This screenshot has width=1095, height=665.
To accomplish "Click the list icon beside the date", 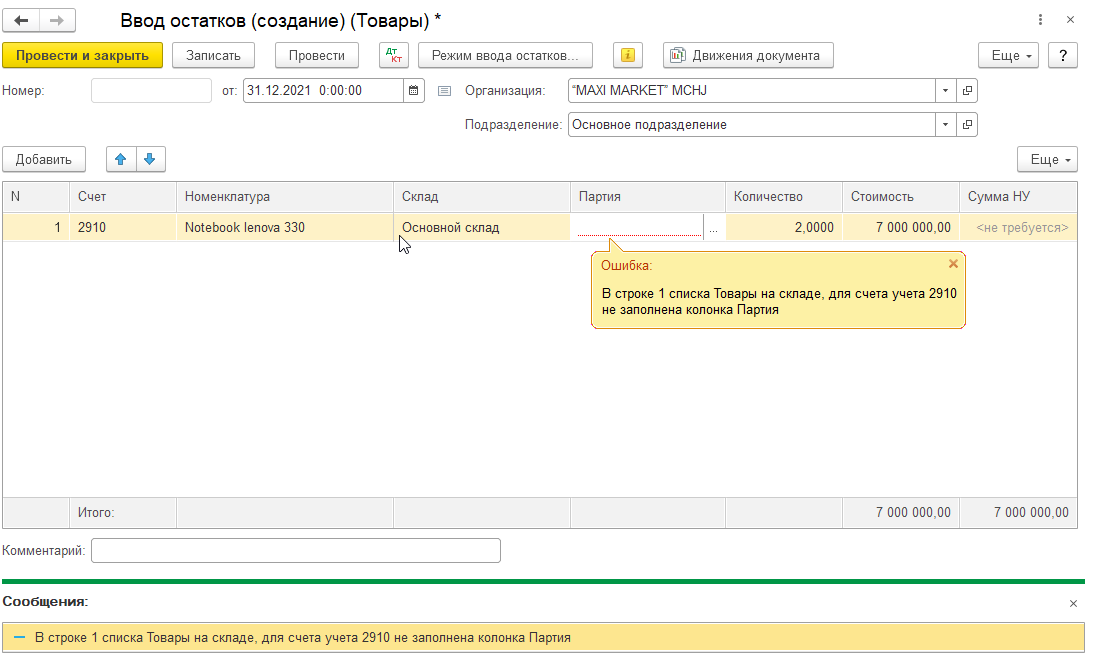I will pos(444,91).
